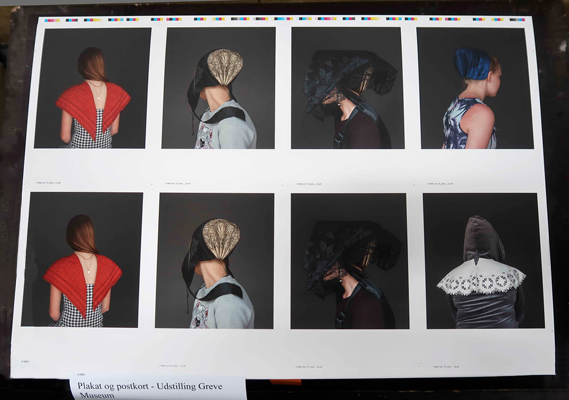Click the CMYK color strip above red shawl photo
569x400 pixels.
(x=92, y=20)
